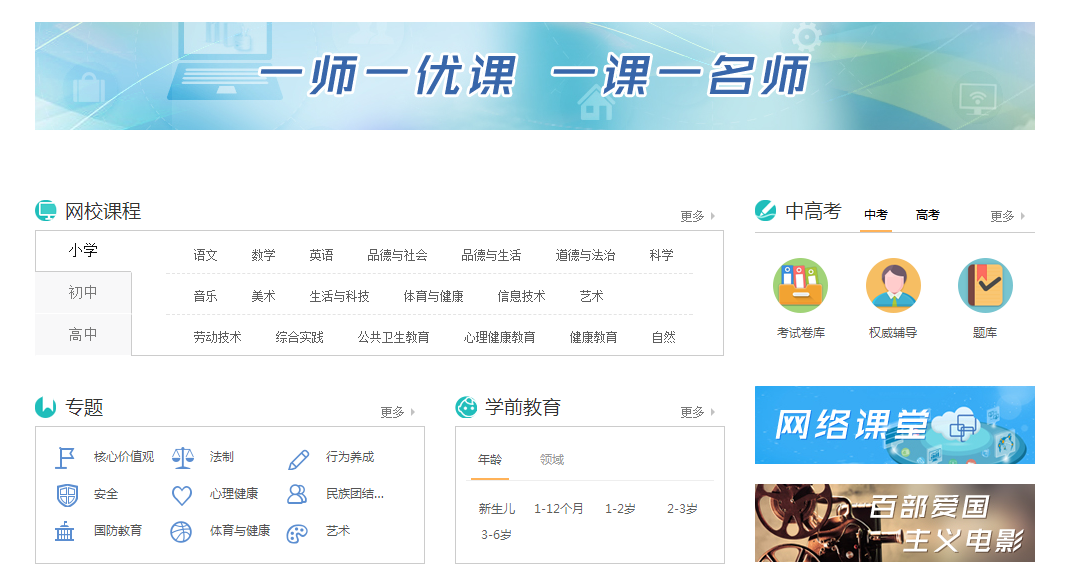Switch to the 小学 tab
1068x564 pixels.
(83, 251)
